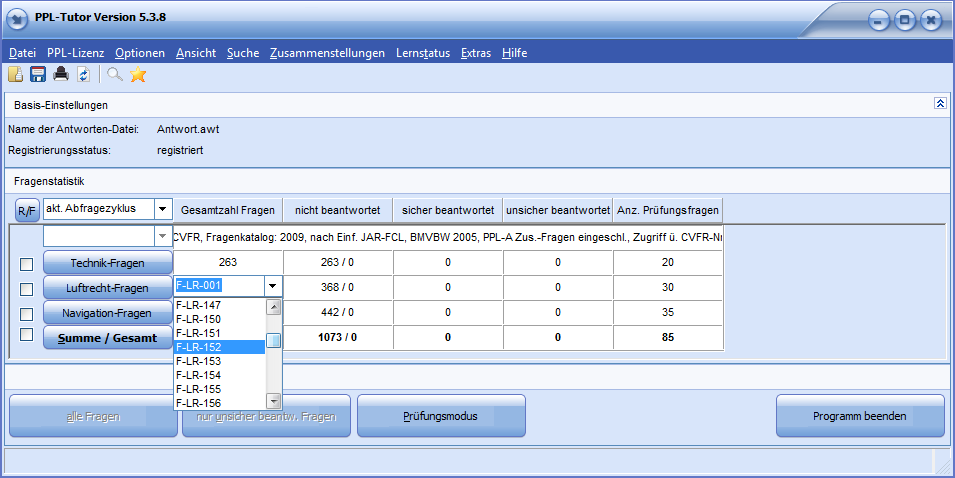Viewport: 955px width, 478px height.
Task: Minimize the PPL-Tutor window
Action: pyautogui.click(x=879, y=20)
